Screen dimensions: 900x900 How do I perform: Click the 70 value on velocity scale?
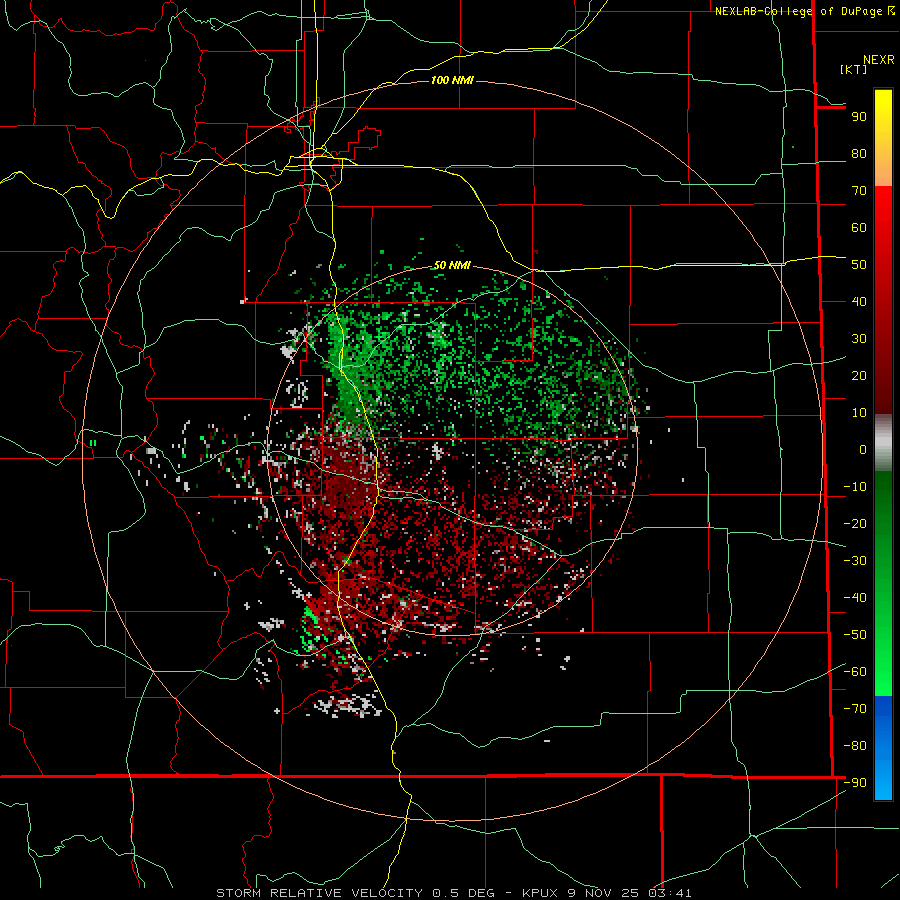point(859,191)
